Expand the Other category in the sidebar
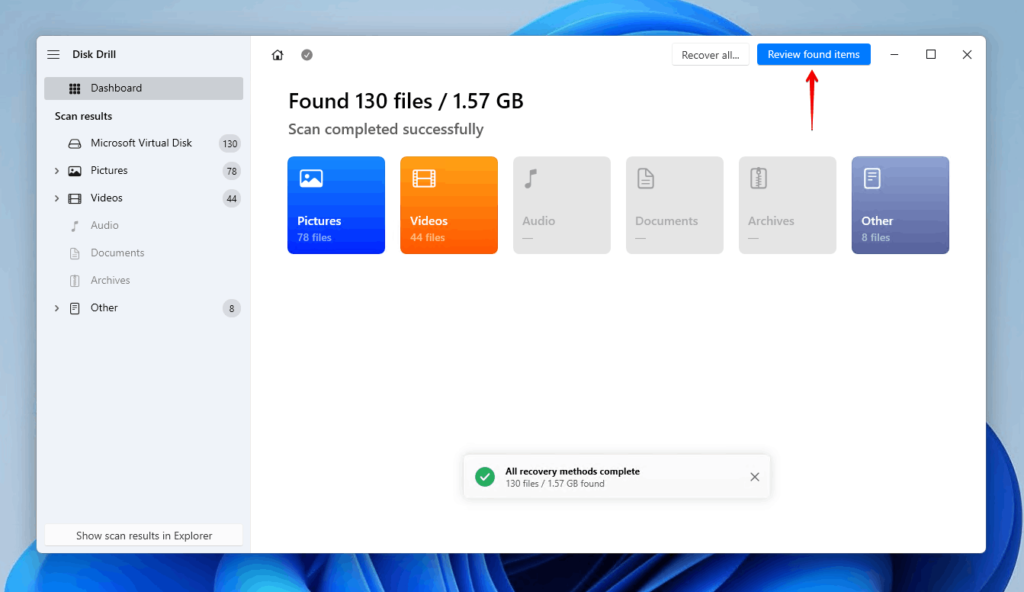 pos(56,308)
